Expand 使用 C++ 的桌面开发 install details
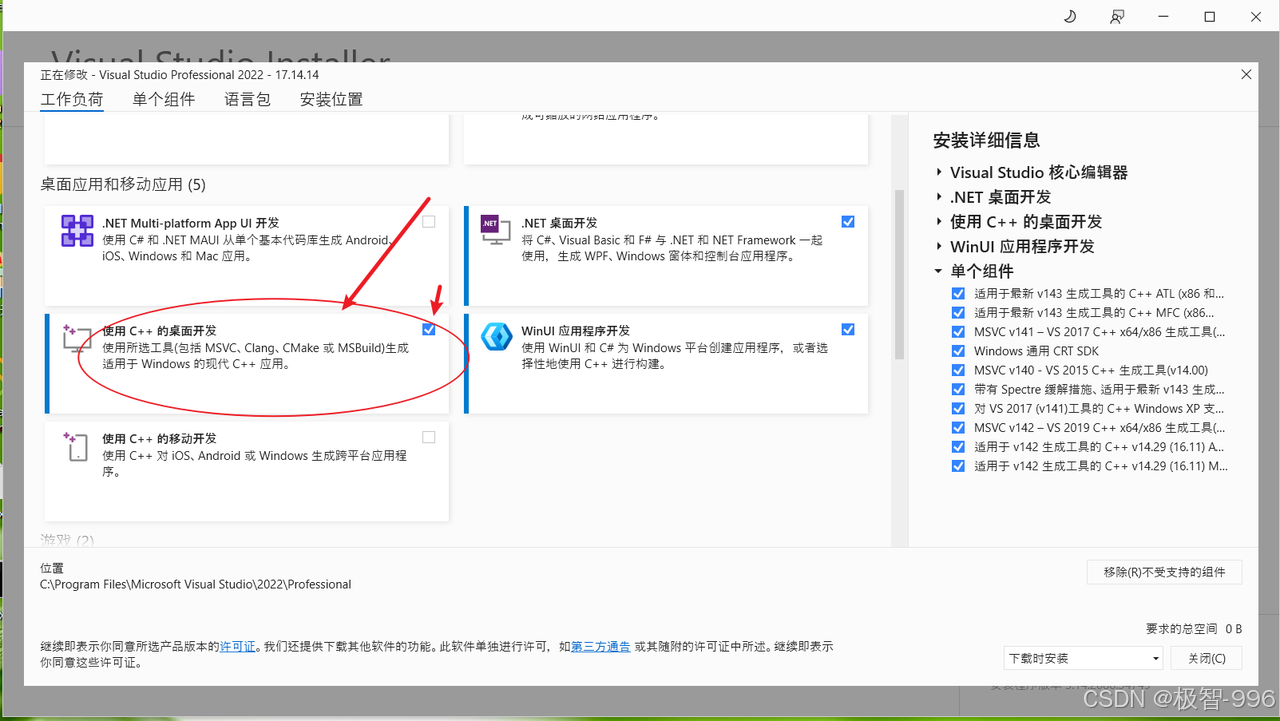 [939, 222]
